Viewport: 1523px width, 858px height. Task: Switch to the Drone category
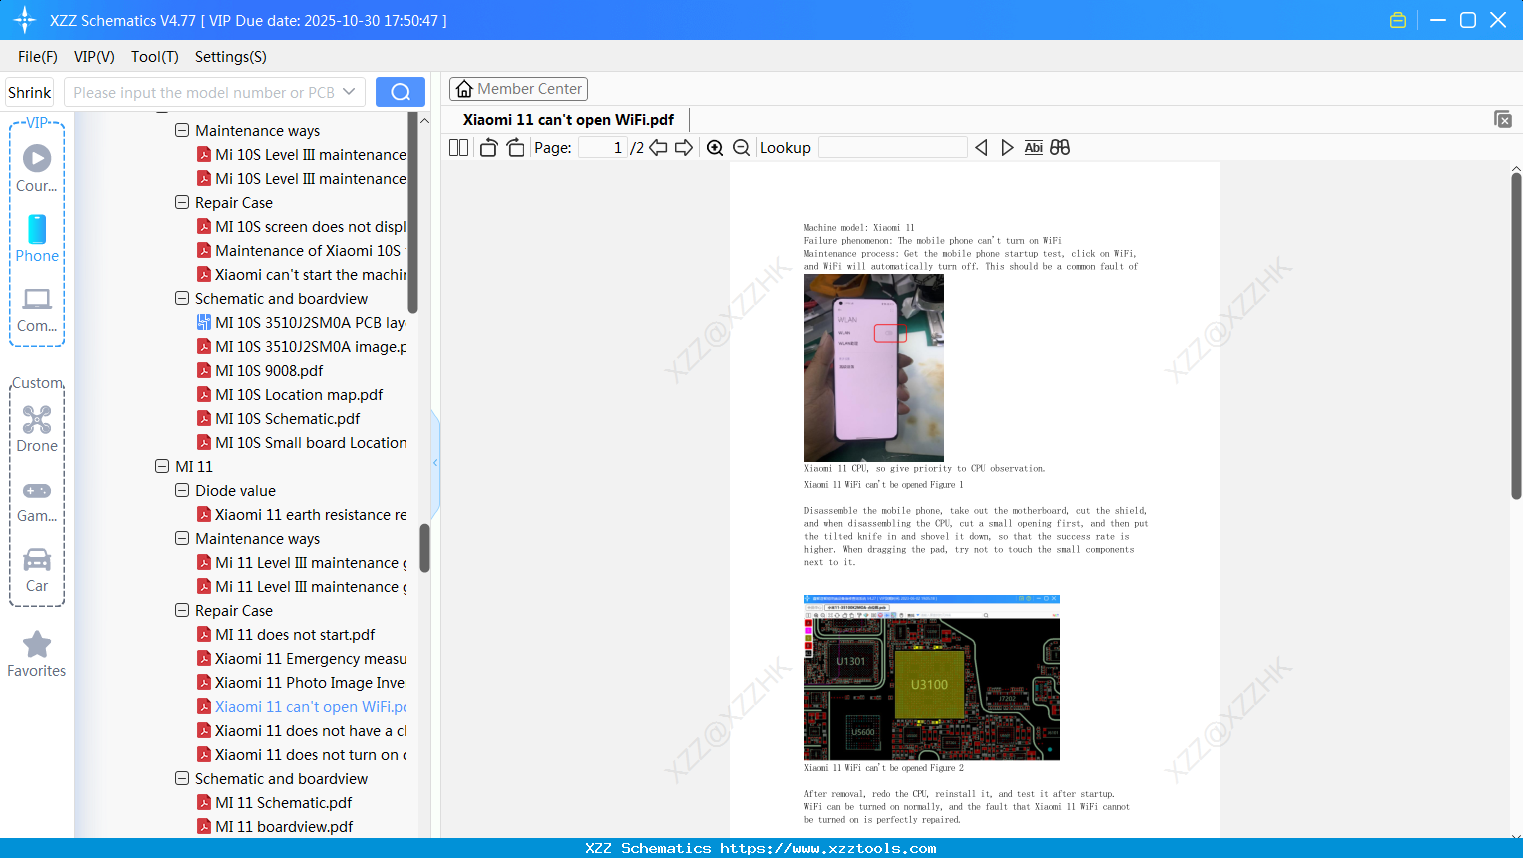[37, 429]
